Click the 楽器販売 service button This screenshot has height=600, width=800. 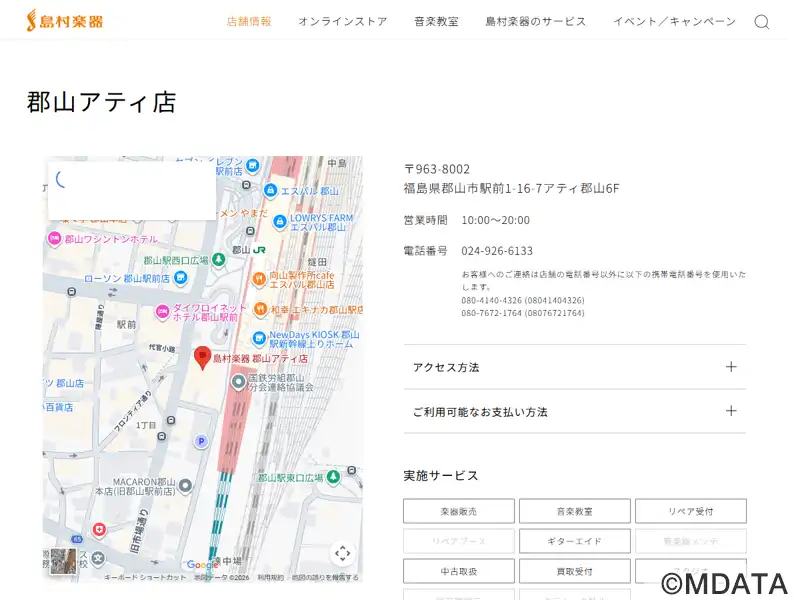tap(459, 511)
